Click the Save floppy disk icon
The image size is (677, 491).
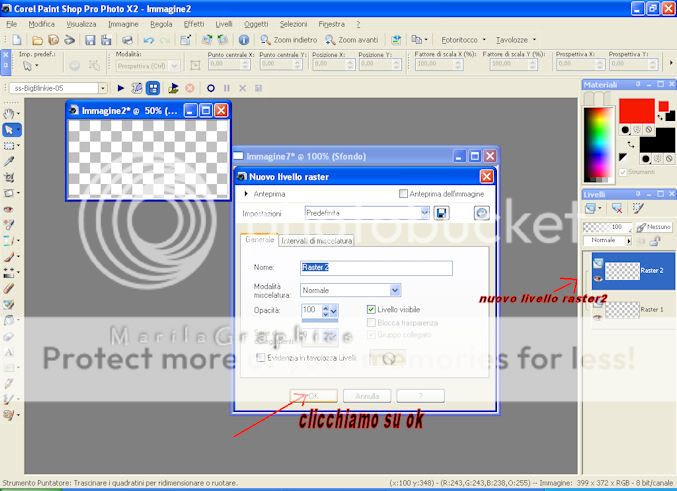click(x=90, y=40)
